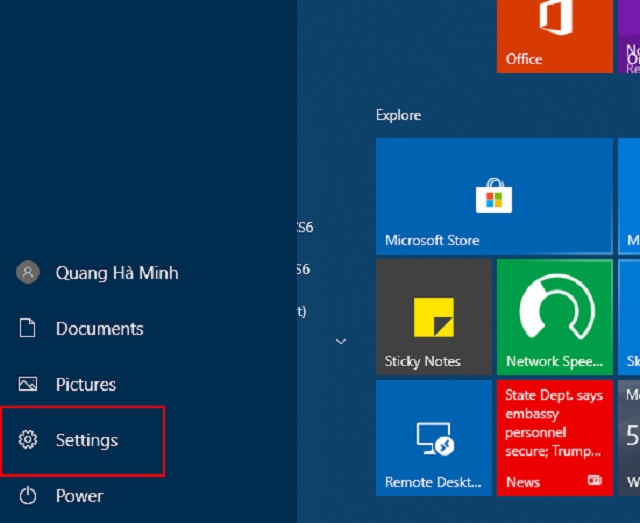Viewport: 640px width, 523px height.
Task: Click the Explore group header
Action: pos(398,115)
